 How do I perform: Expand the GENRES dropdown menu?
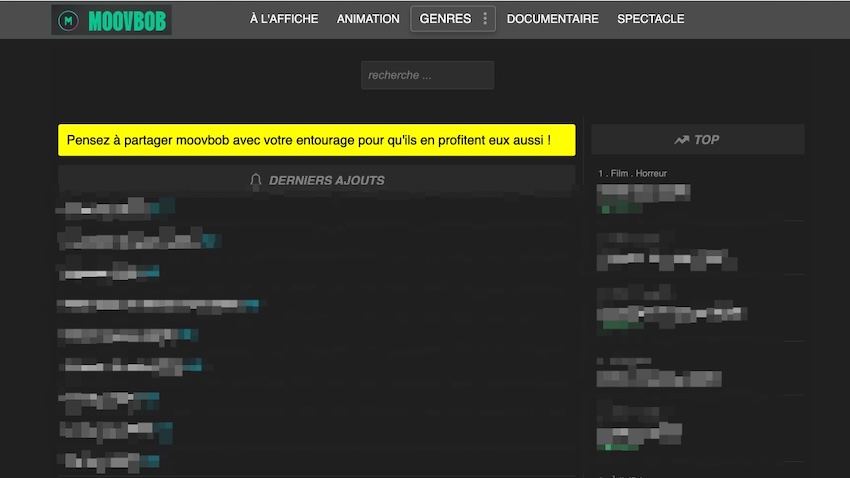tap(445, 19)
